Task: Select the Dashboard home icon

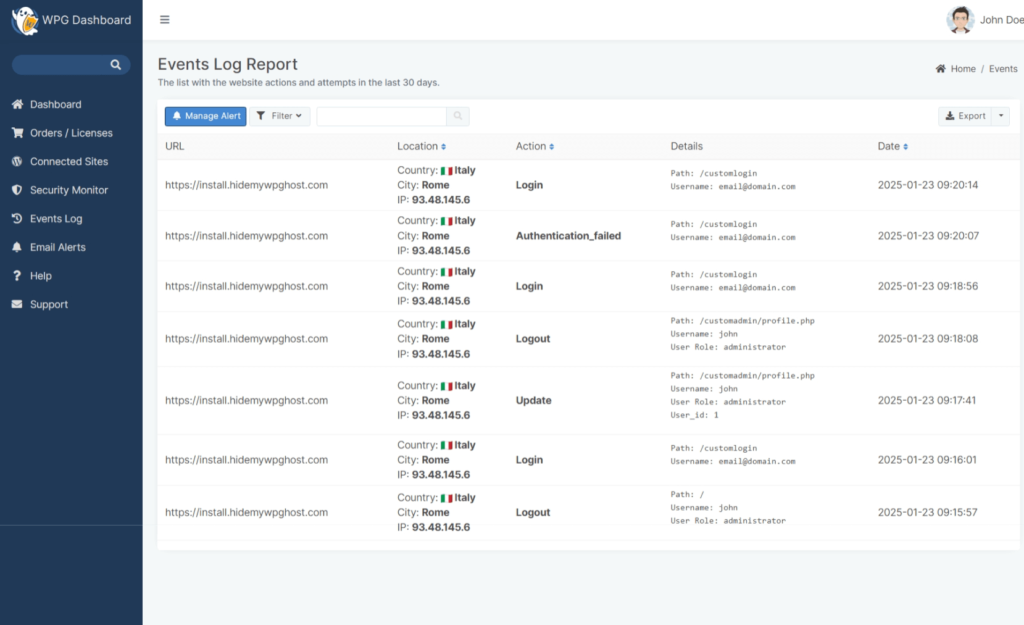Action: 16,104
